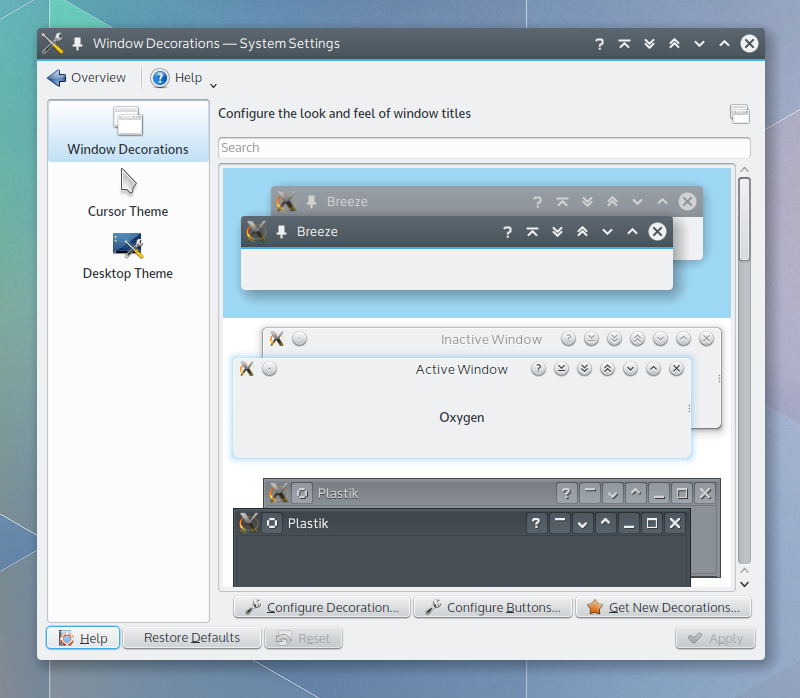Click the round help button on the Oxygen Inactive Window
The image size is (800, 698).
coord(568,339)
